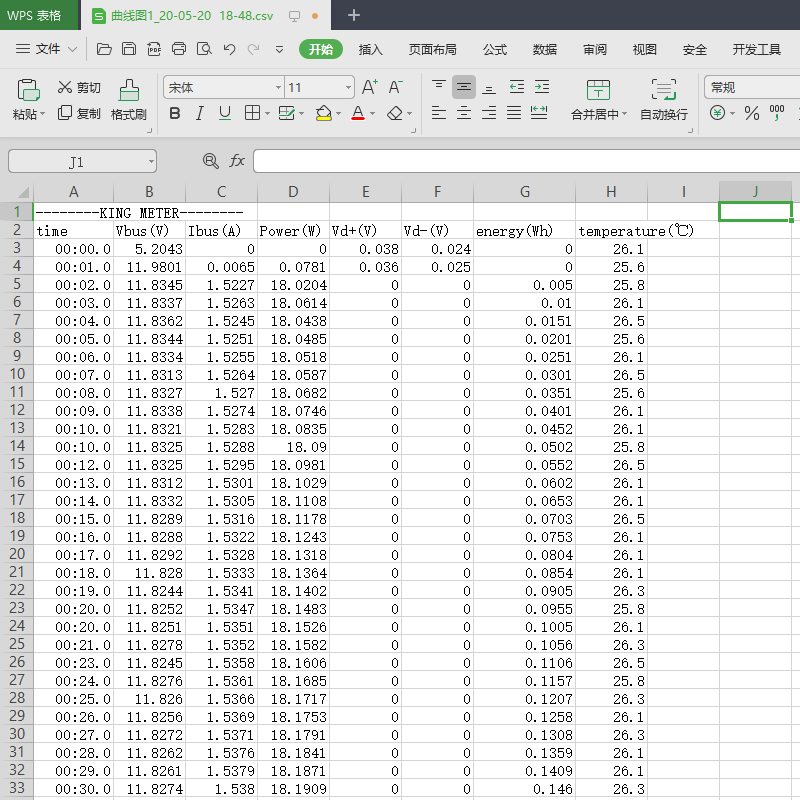
Task: Toggle Bold formatting
Action: coord(175,113)
